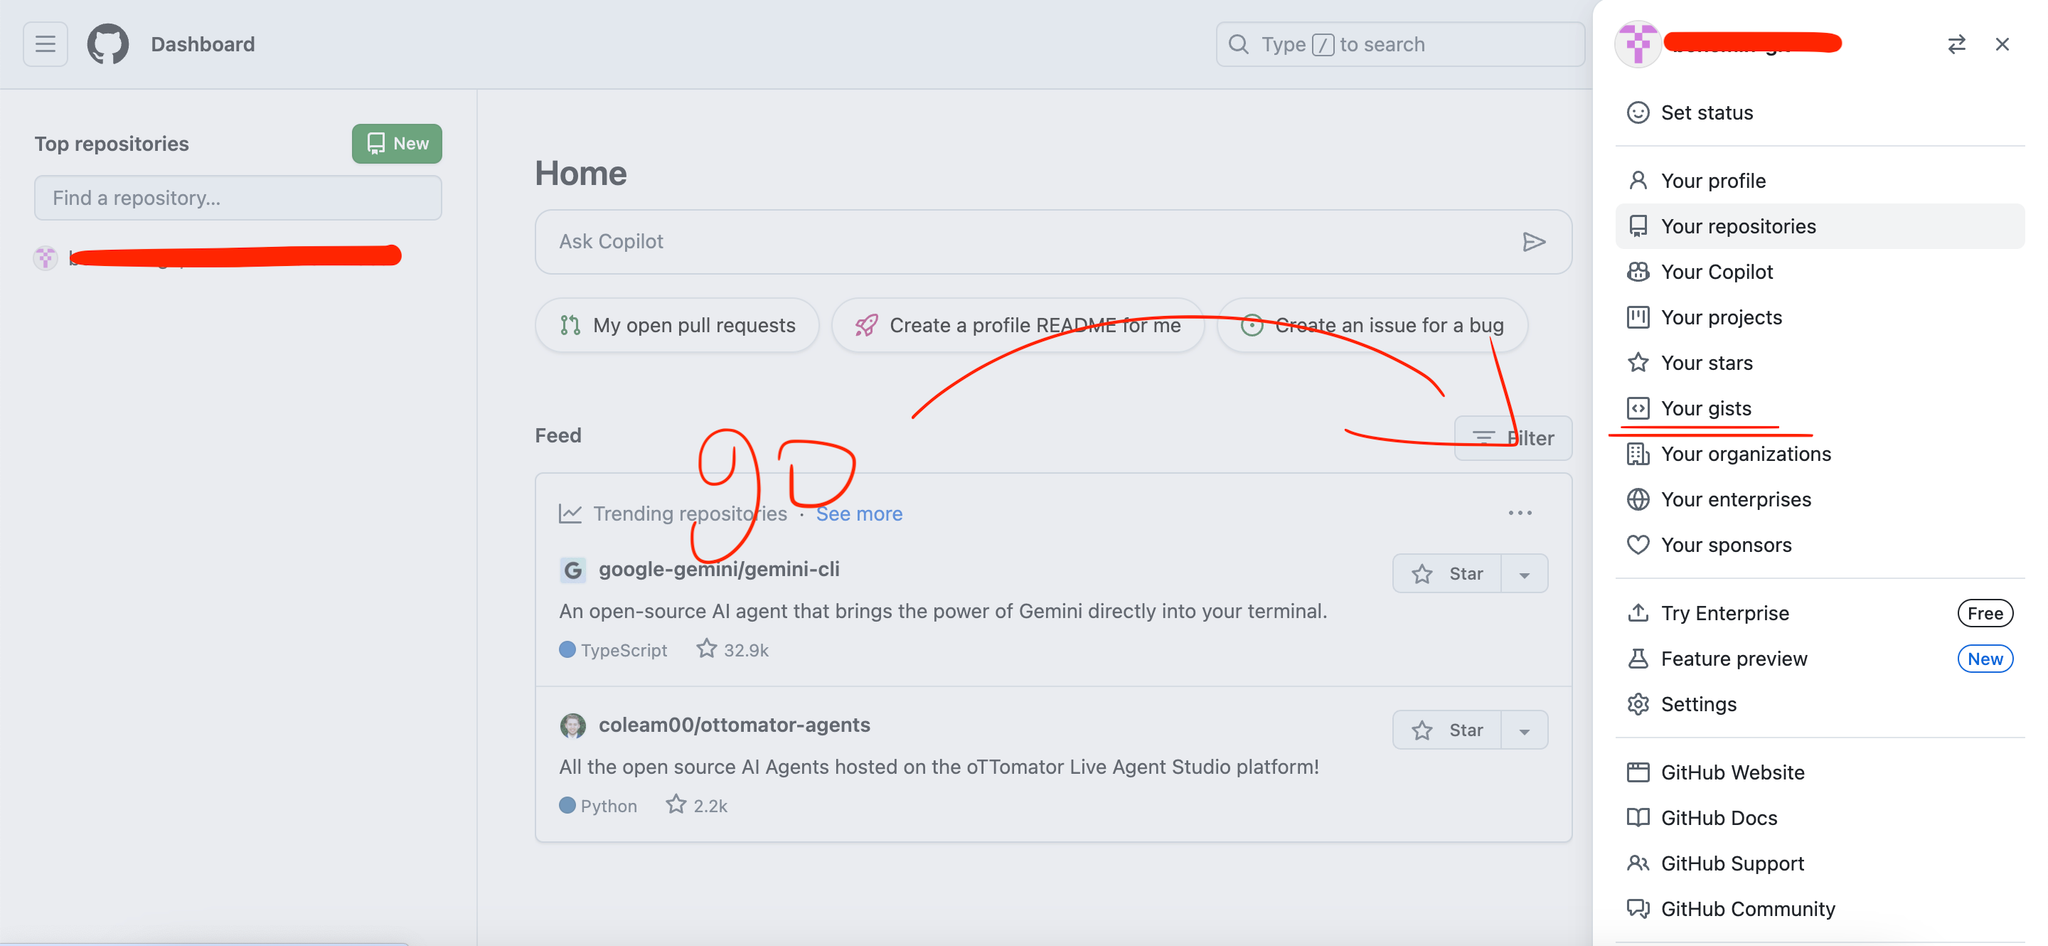Viewport: 2048px width, 946px height.
Task: Open the account switcher arrows icon
Action: 1957,44
